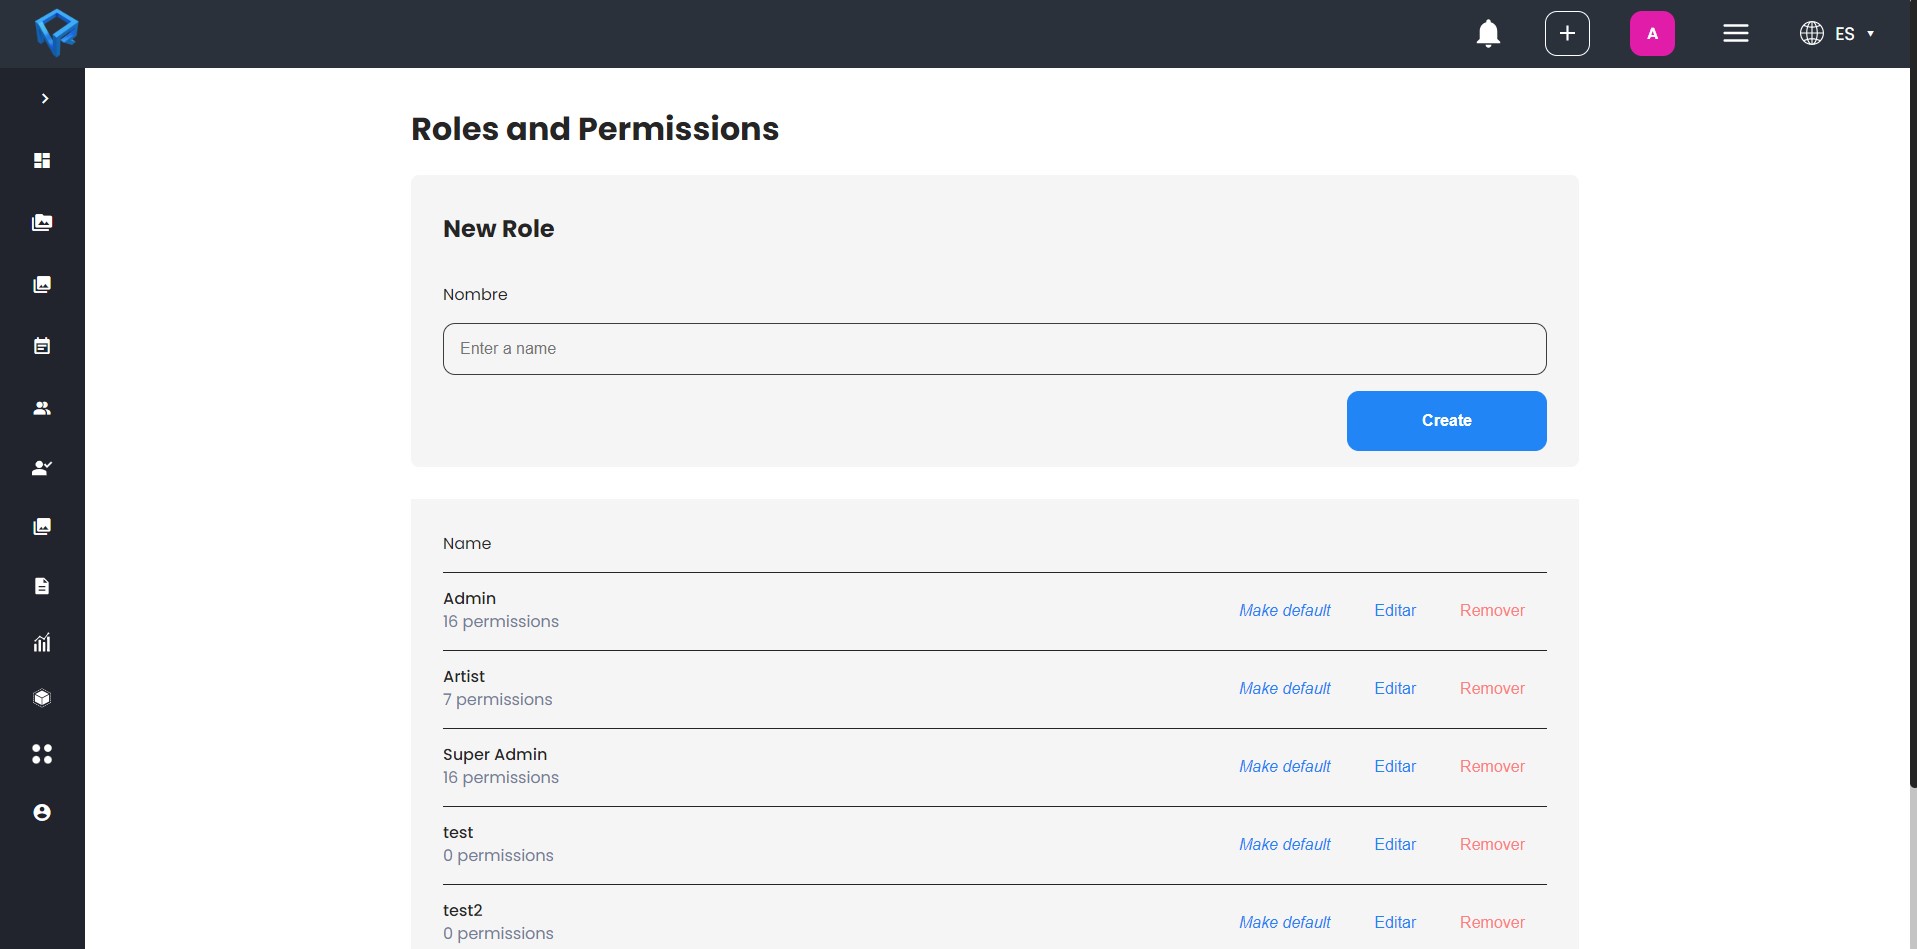Click the 'New Role' section heading
The height and width of the screenshot is (949, 1917).
point(498,229)
